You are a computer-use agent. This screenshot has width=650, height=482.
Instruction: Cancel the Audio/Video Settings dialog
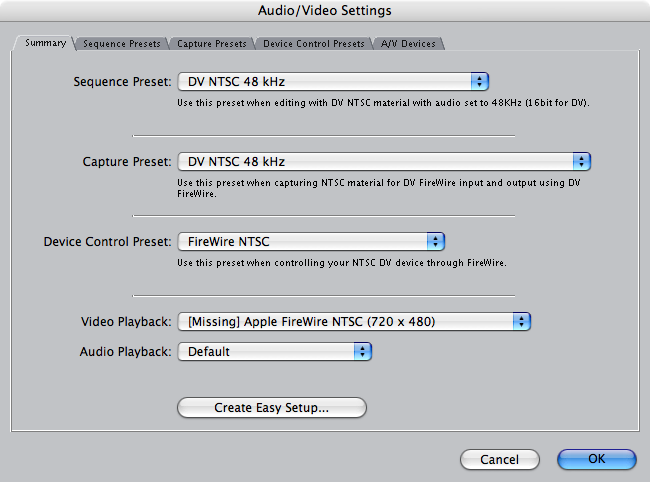coord(500,459)
